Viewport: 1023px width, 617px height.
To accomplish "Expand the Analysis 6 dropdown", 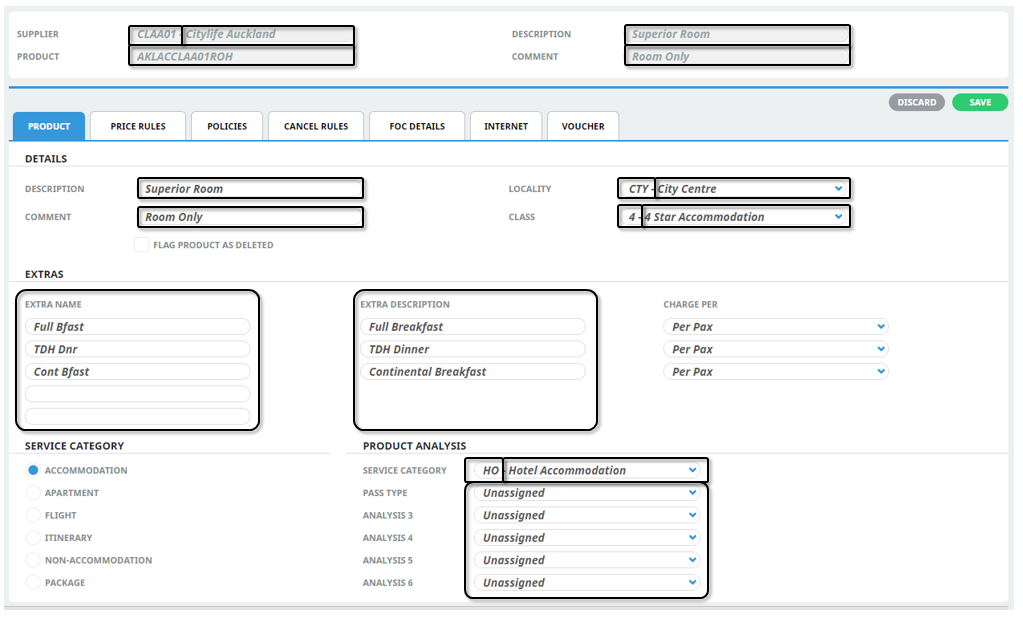I will pos(692,583).
